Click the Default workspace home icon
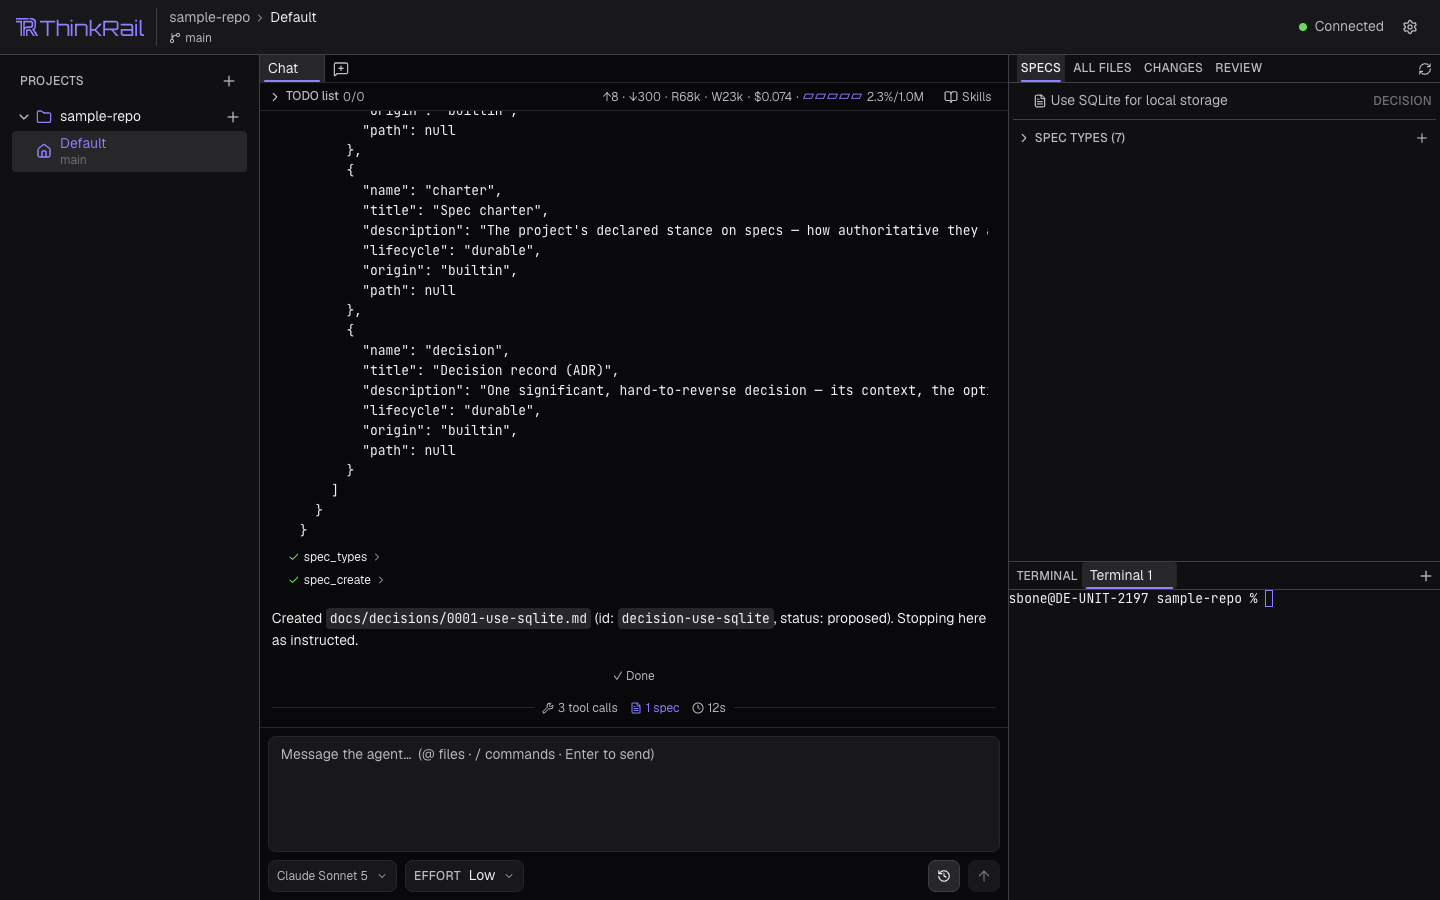This screenshot has height=900, width=1440. (x=44, y=151)
